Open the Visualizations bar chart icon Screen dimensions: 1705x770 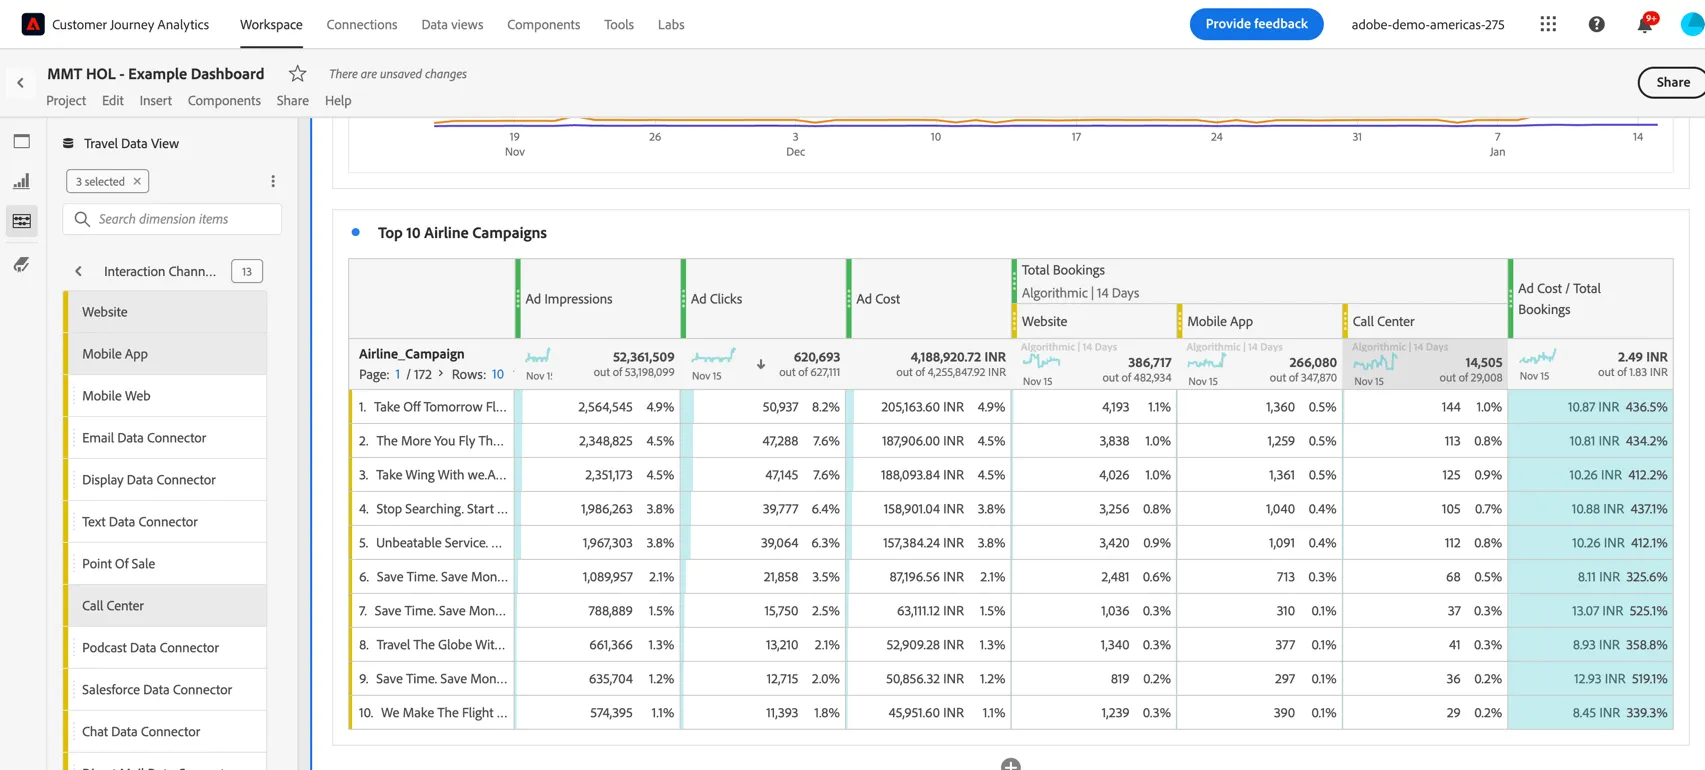pyautogui.click(x=22, y=181)
